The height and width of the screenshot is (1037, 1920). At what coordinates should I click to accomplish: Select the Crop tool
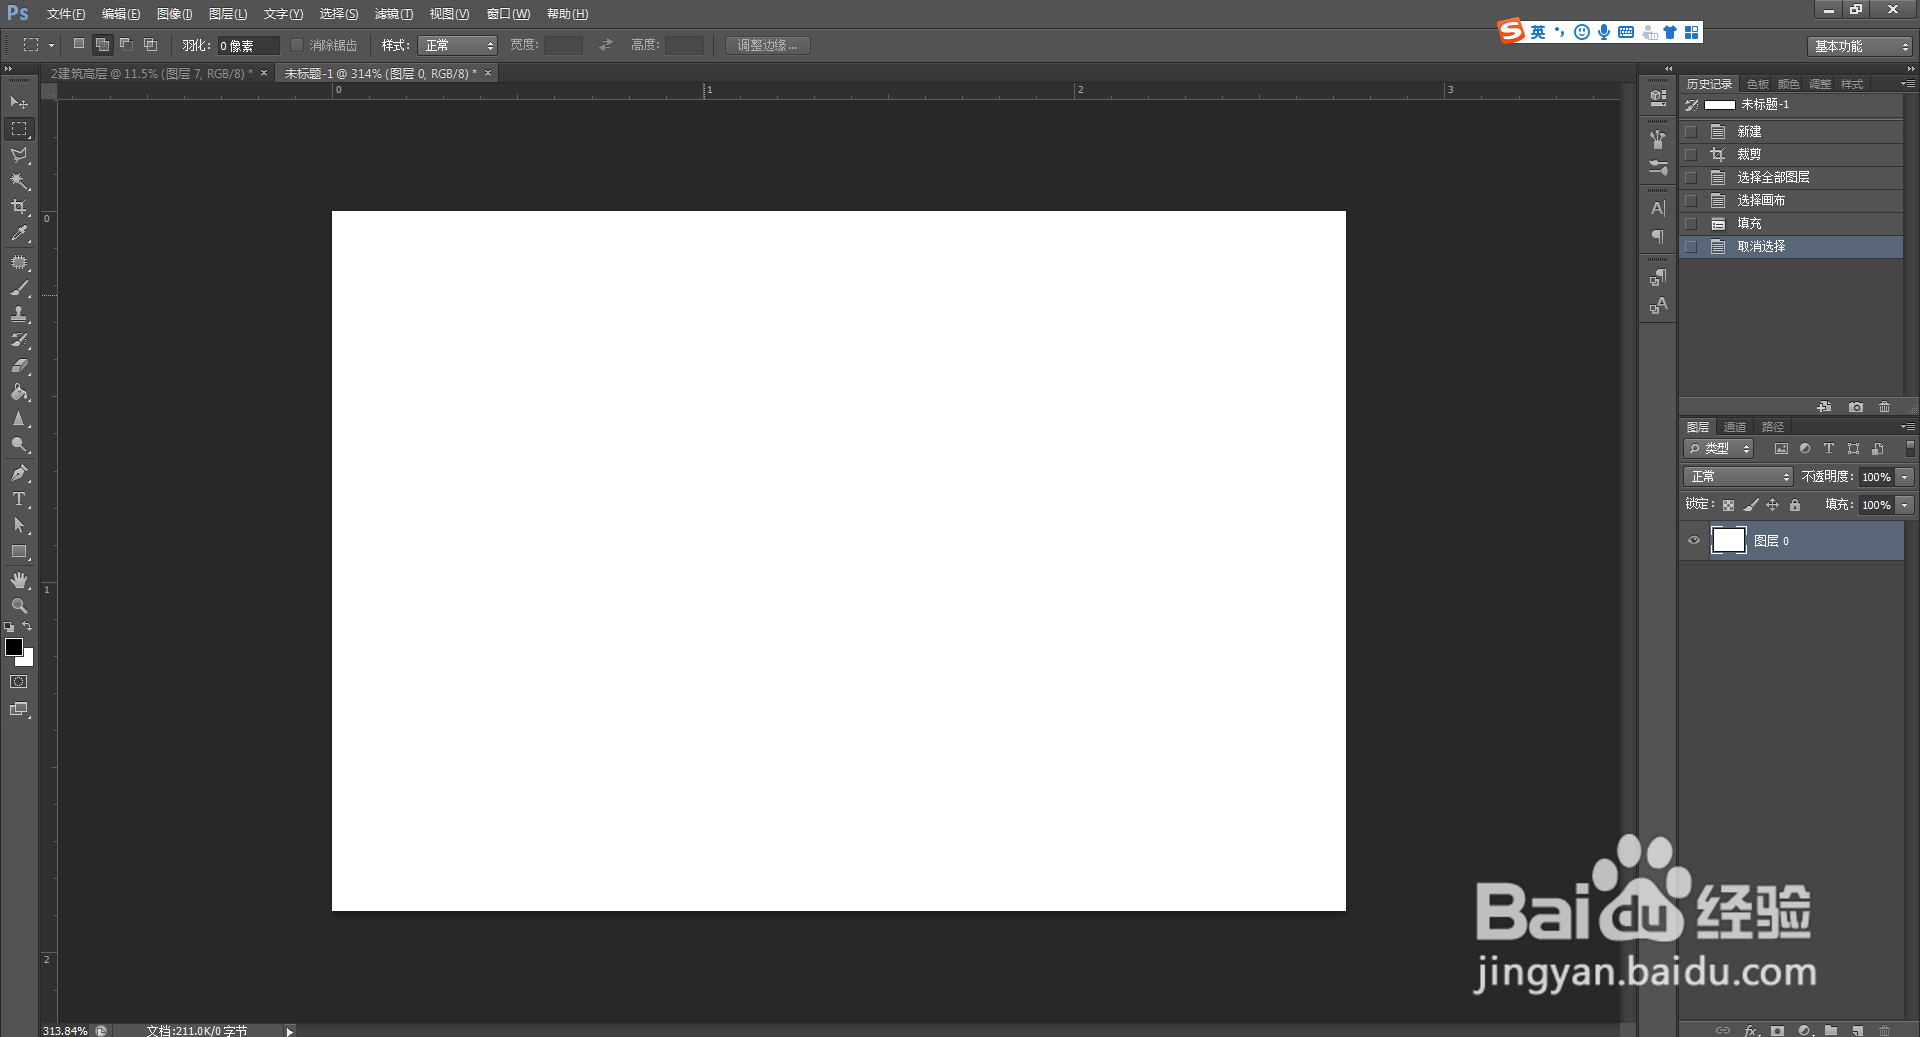19,207
